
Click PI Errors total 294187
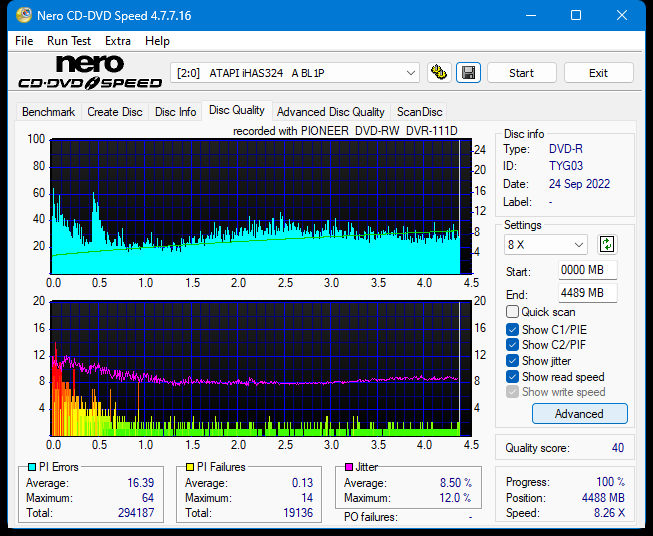tap(136, 513)
